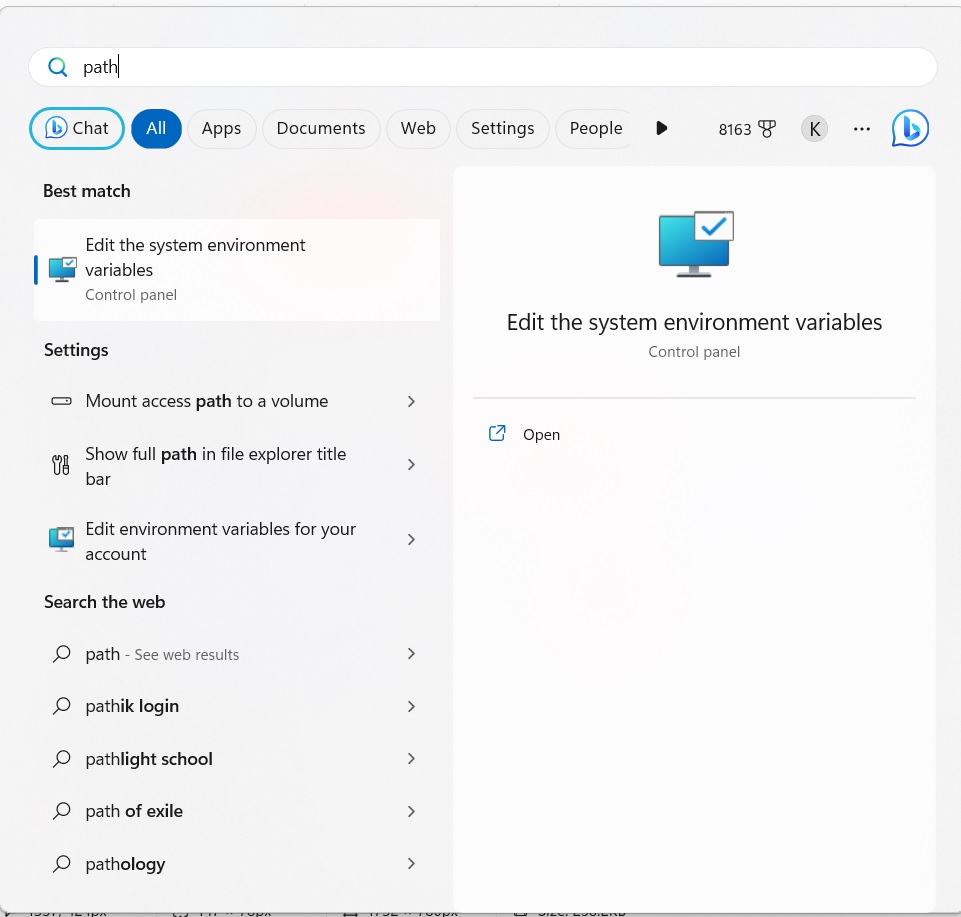The height and width of the screenshot is (917, 961).
Task: Search the web for 'path of exile'
Action: point(237,811)
